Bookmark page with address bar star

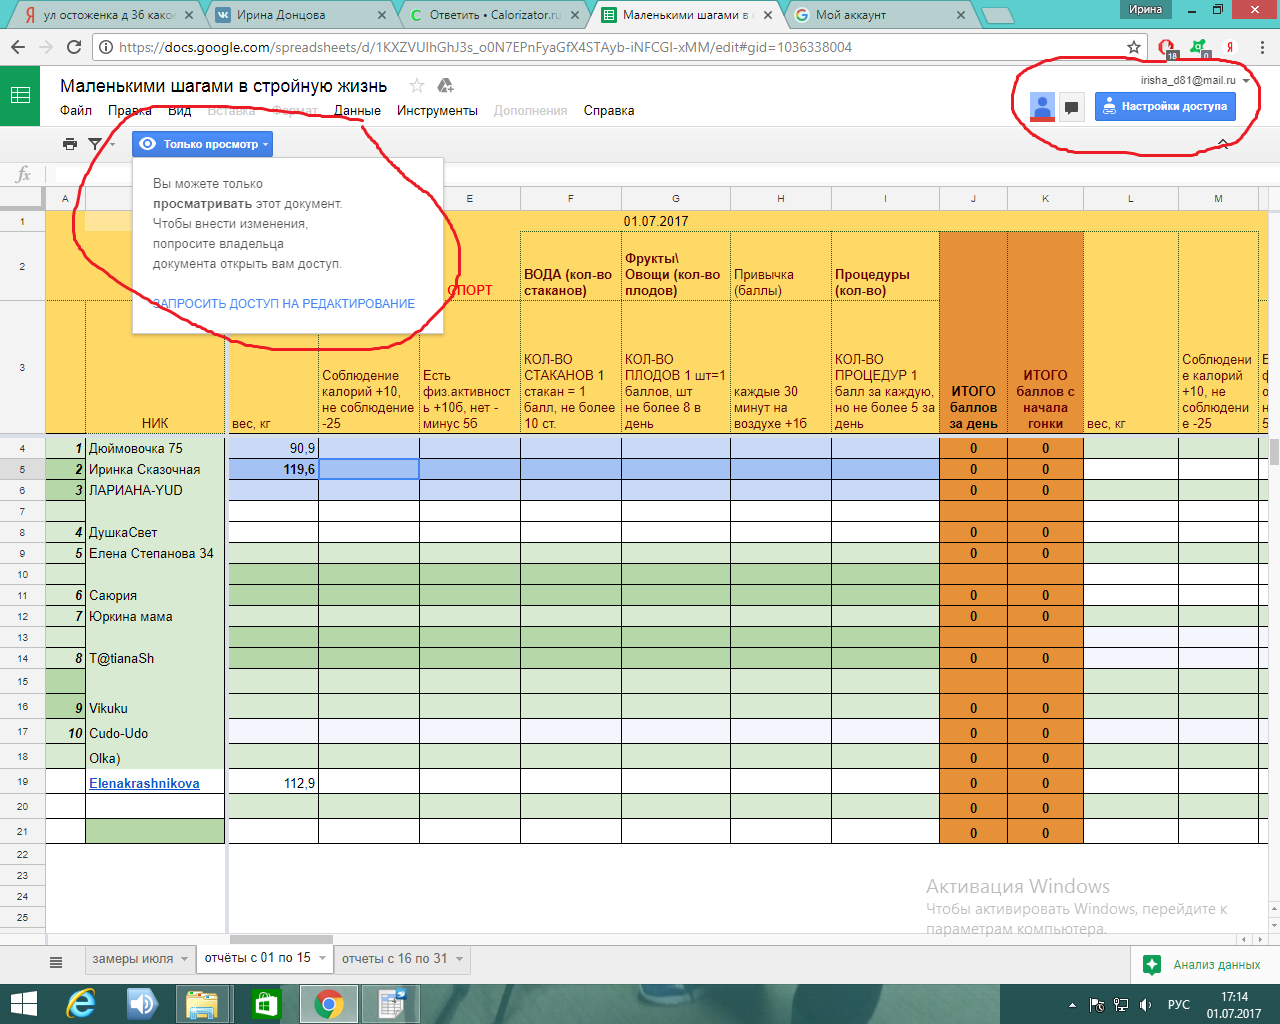pos(1133,47)
